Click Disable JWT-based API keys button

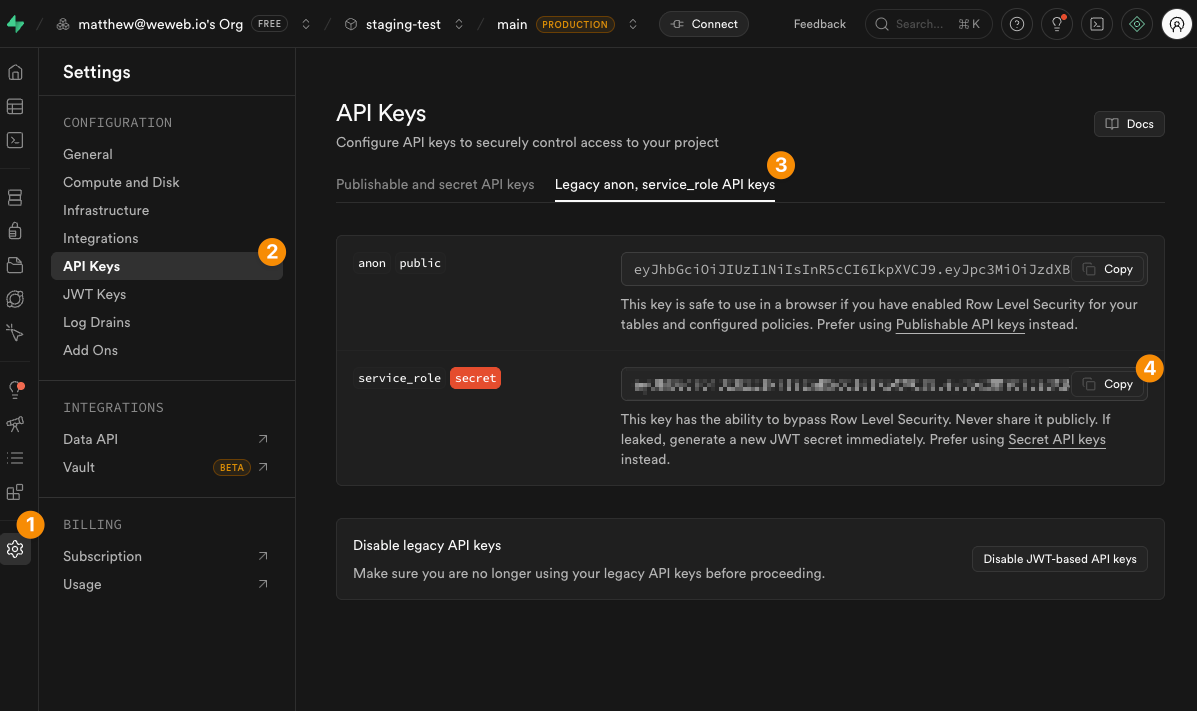point(1060,559)
